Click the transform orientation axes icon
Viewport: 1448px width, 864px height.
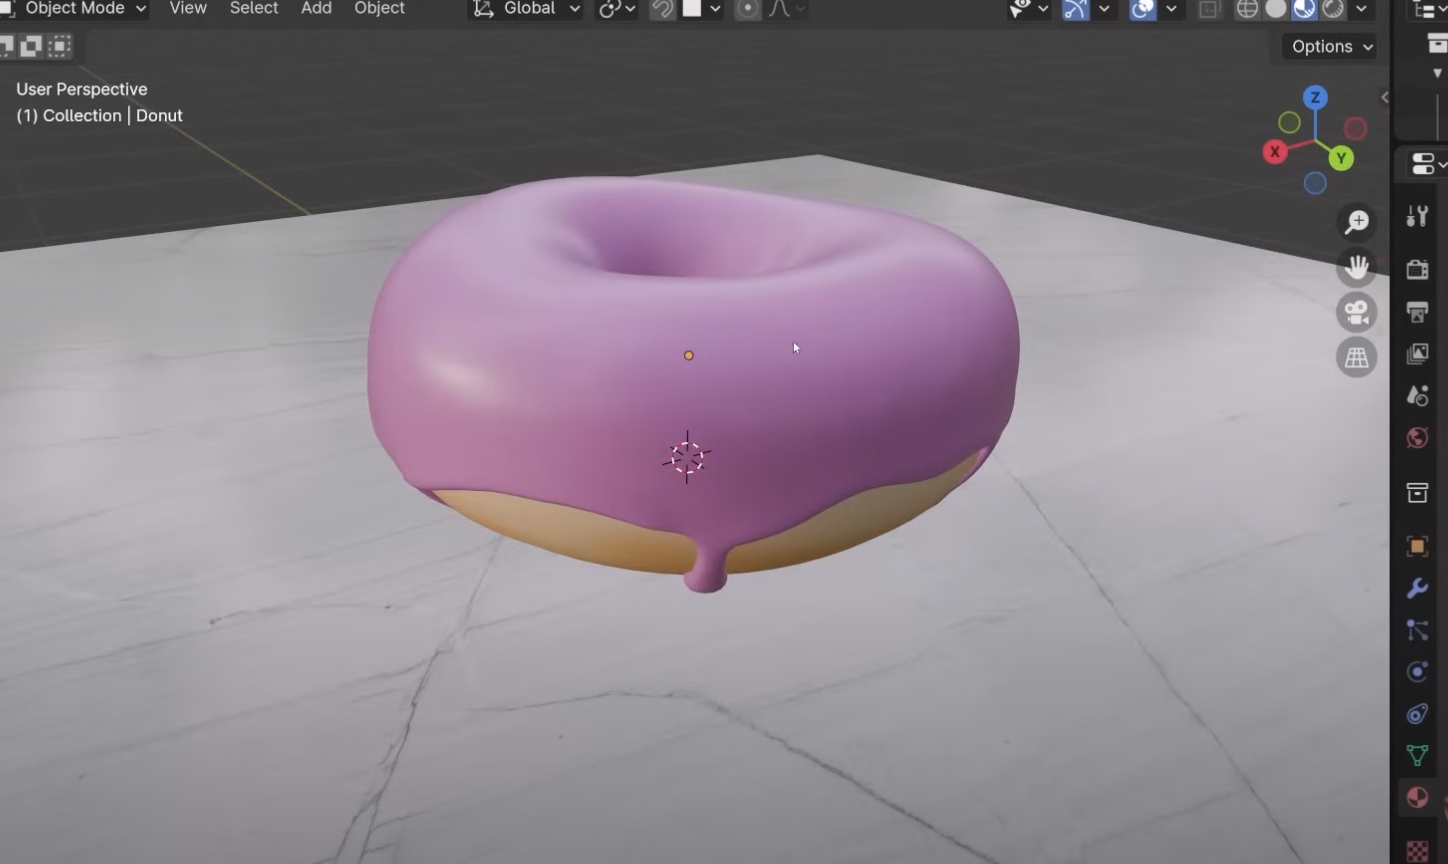[483, 8]
